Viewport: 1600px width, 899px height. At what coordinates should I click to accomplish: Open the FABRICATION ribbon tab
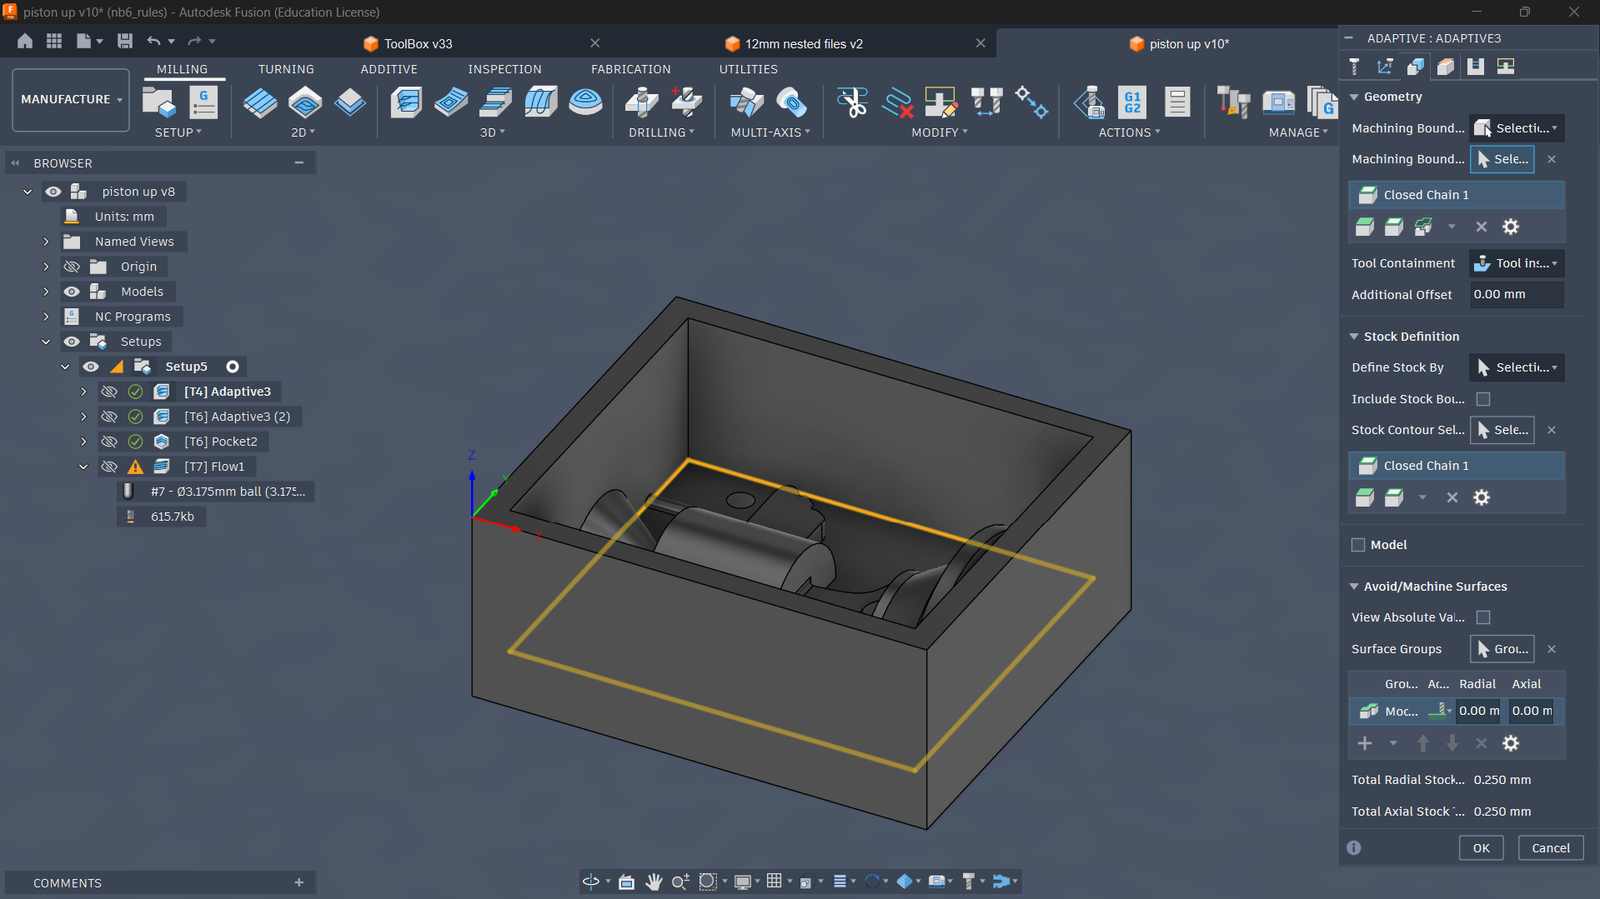point(631,69)
